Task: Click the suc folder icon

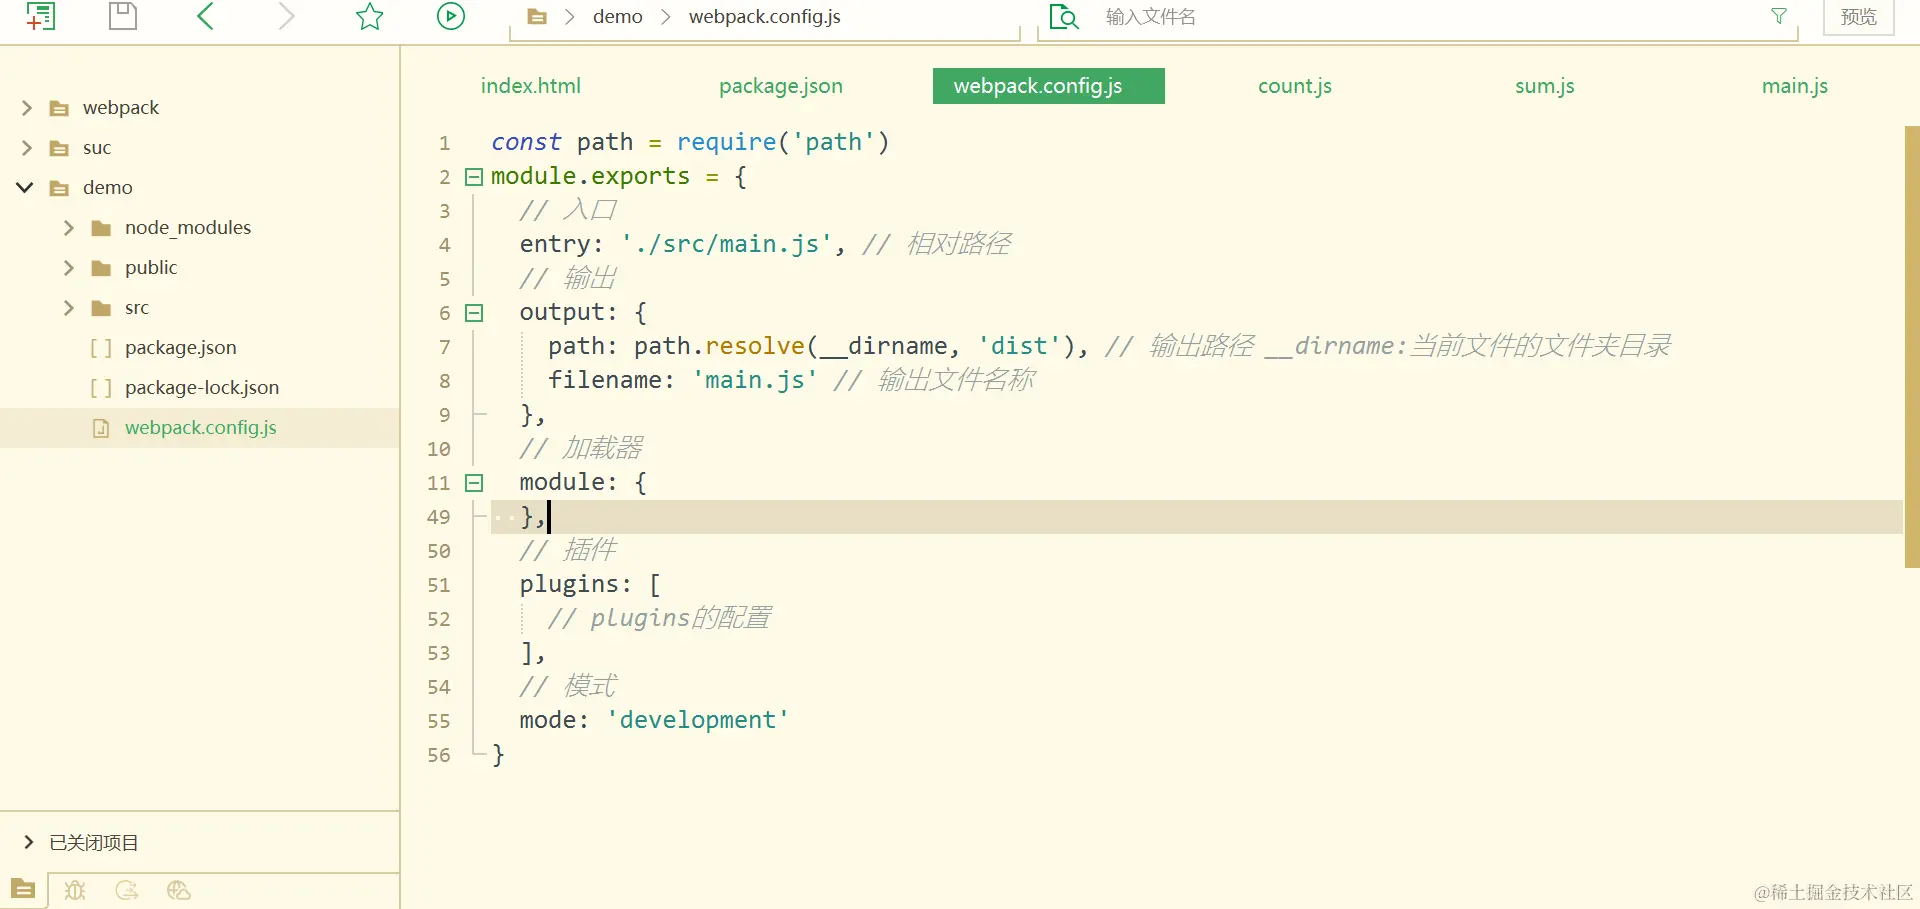Action: pyautogui.click(x=60, y=148)
